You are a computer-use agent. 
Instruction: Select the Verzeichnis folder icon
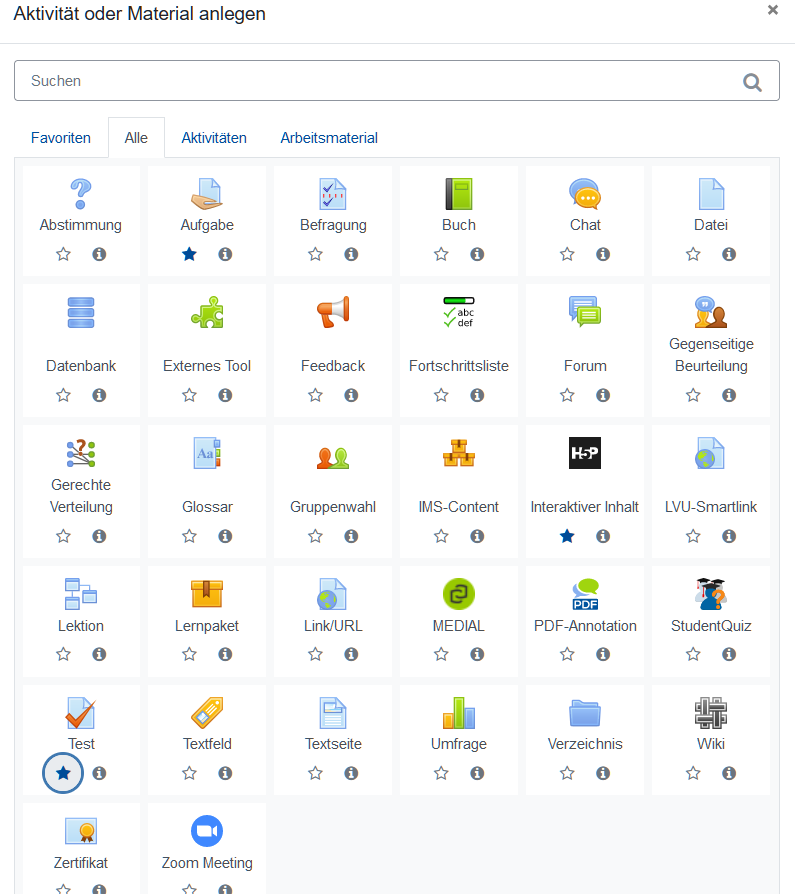(x=585, y=713)
